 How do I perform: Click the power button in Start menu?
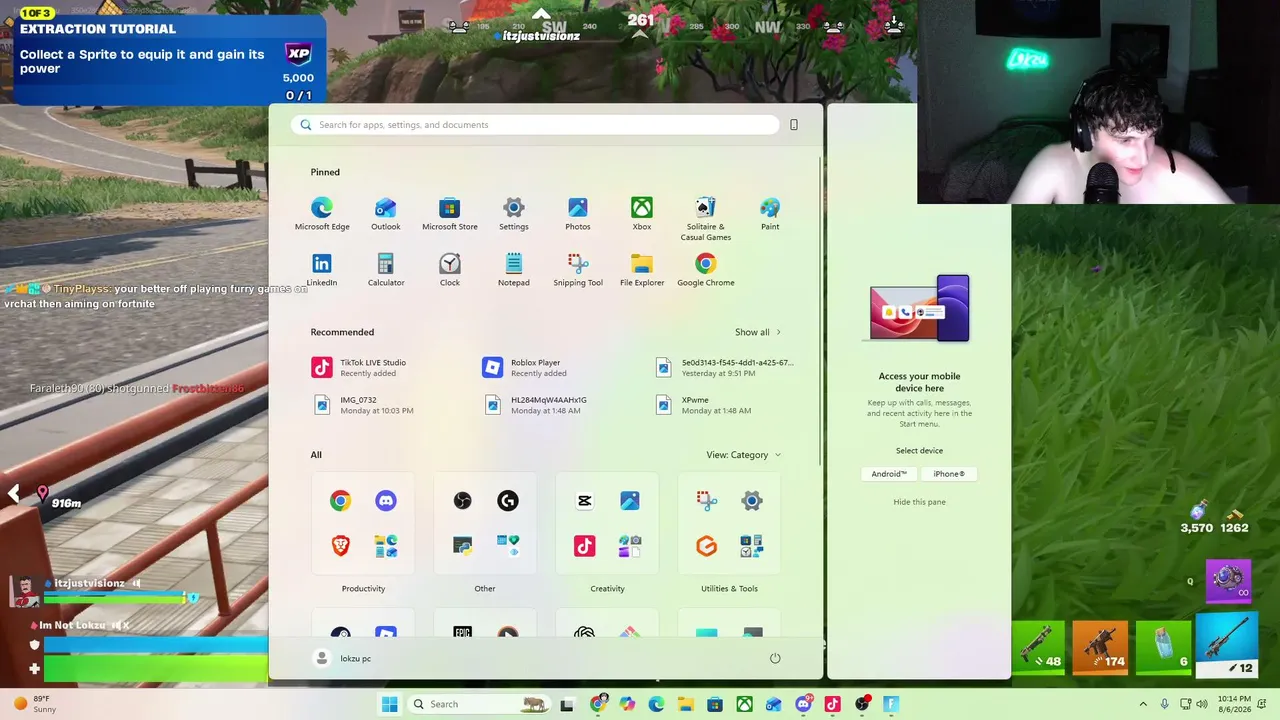pyautogui.click(x=775, y=658)
